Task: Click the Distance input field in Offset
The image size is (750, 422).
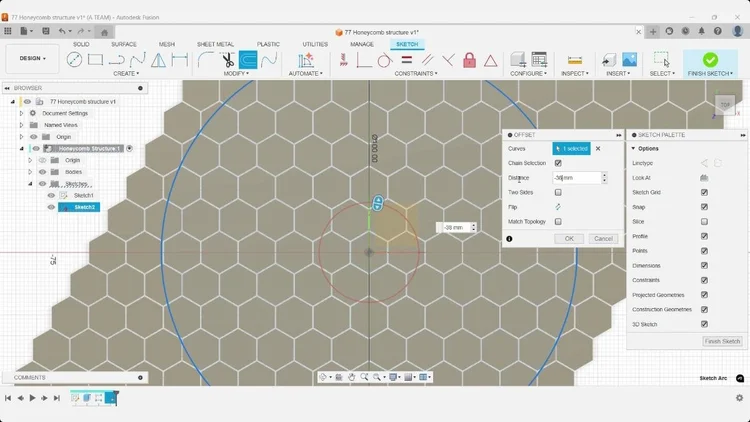Action: (577, 178)
